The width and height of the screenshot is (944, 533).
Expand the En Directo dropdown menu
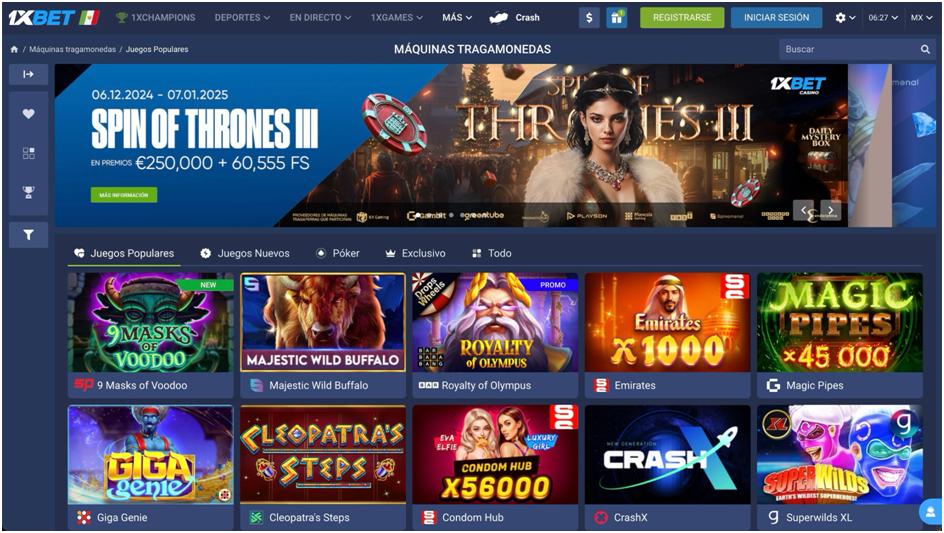coord(320,17)
